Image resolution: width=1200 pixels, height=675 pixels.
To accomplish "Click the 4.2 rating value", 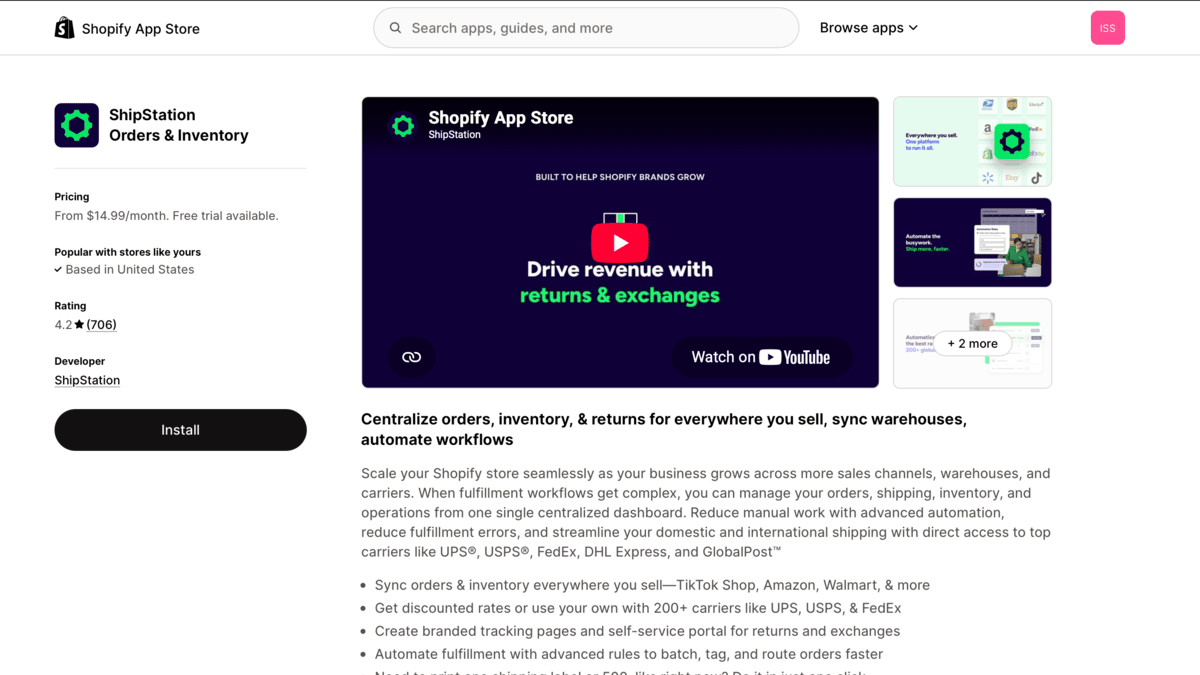I will (63, 325).
